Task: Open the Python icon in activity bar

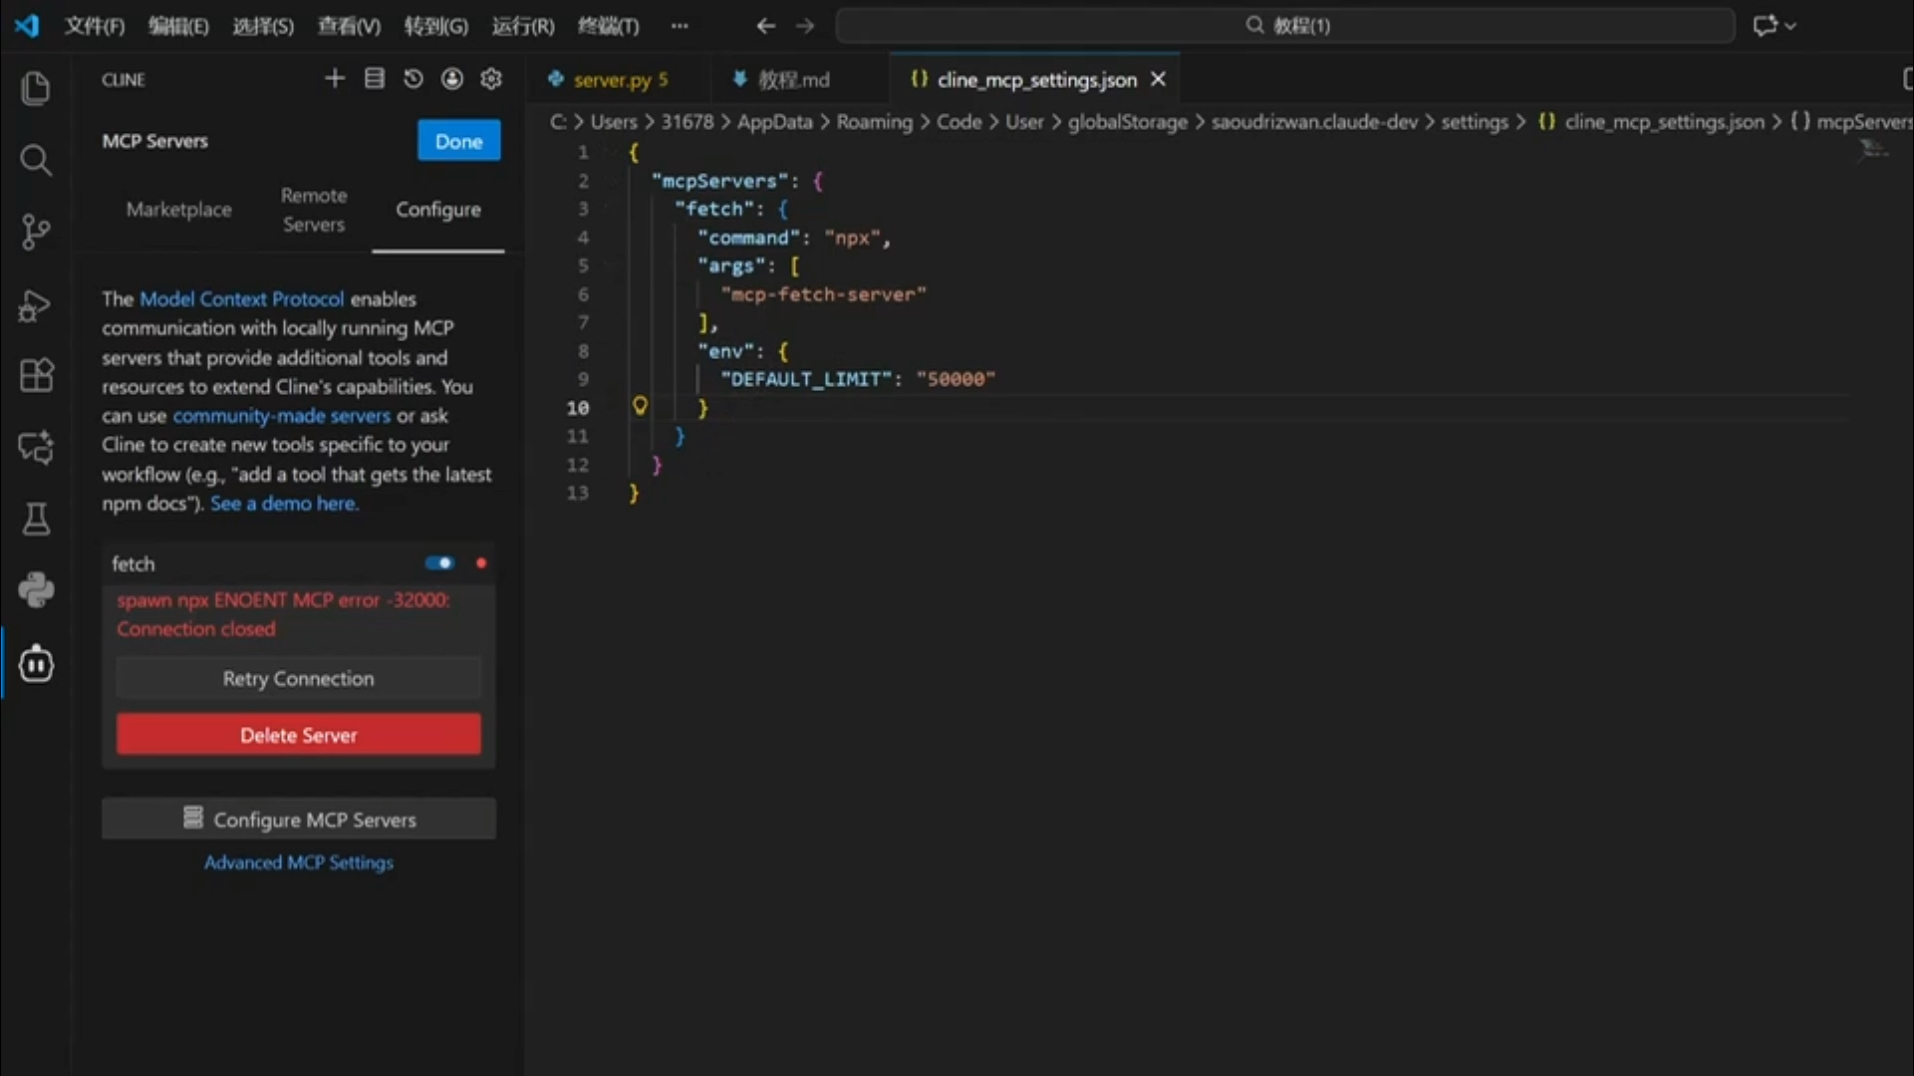Action: tap(36, 590)
